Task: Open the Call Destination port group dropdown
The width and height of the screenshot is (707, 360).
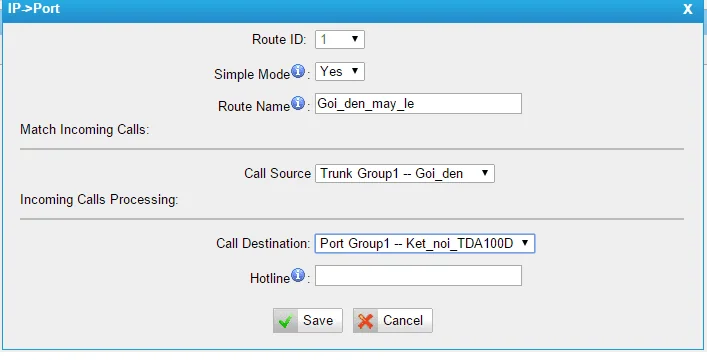Action: [x=425, y=243]
